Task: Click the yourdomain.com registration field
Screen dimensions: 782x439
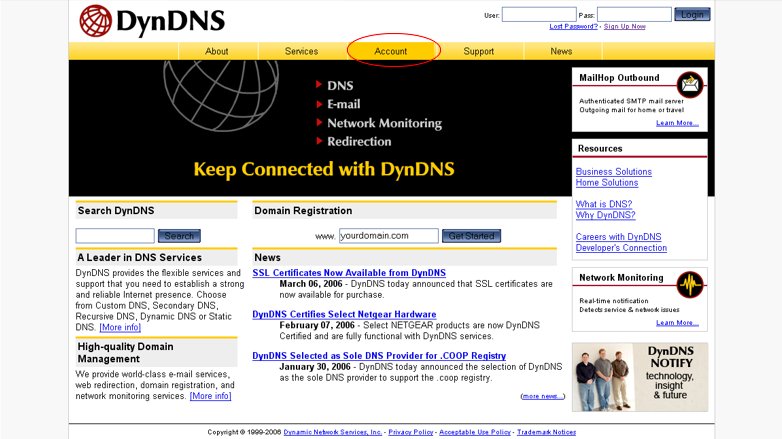Action: point(388,236)
